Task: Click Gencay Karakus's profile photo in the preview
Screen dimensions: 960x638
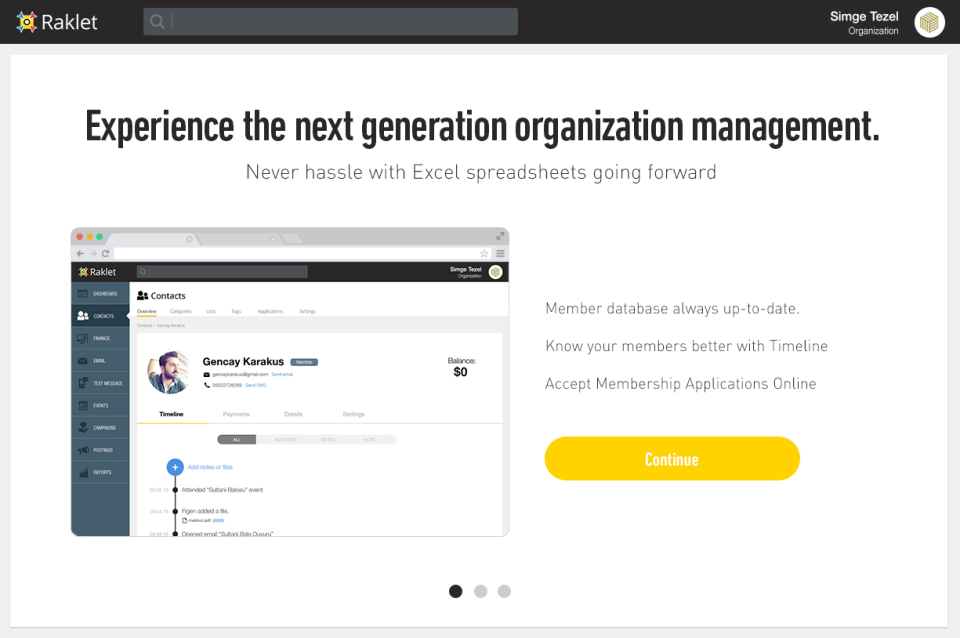Action: point(169,371)
